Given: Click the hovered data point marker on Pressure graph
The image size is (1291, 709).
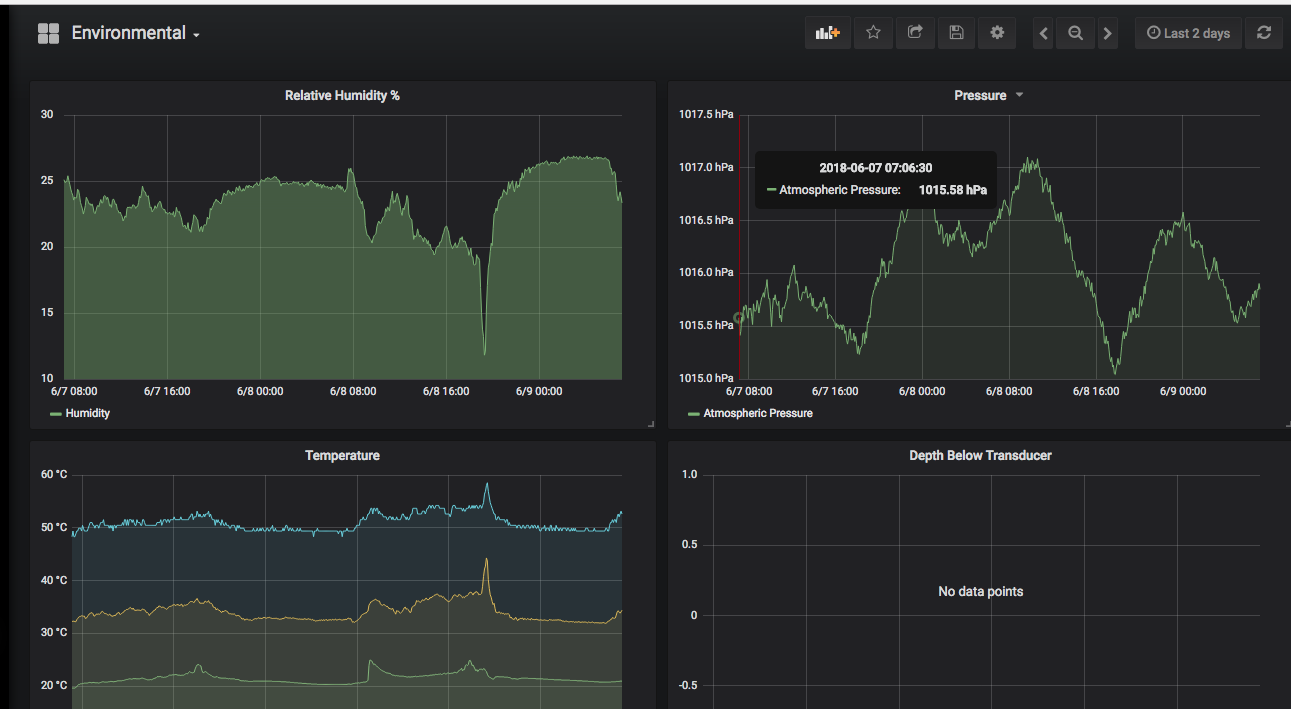Looking at the screenshot, I should click(x=740, y=318).
